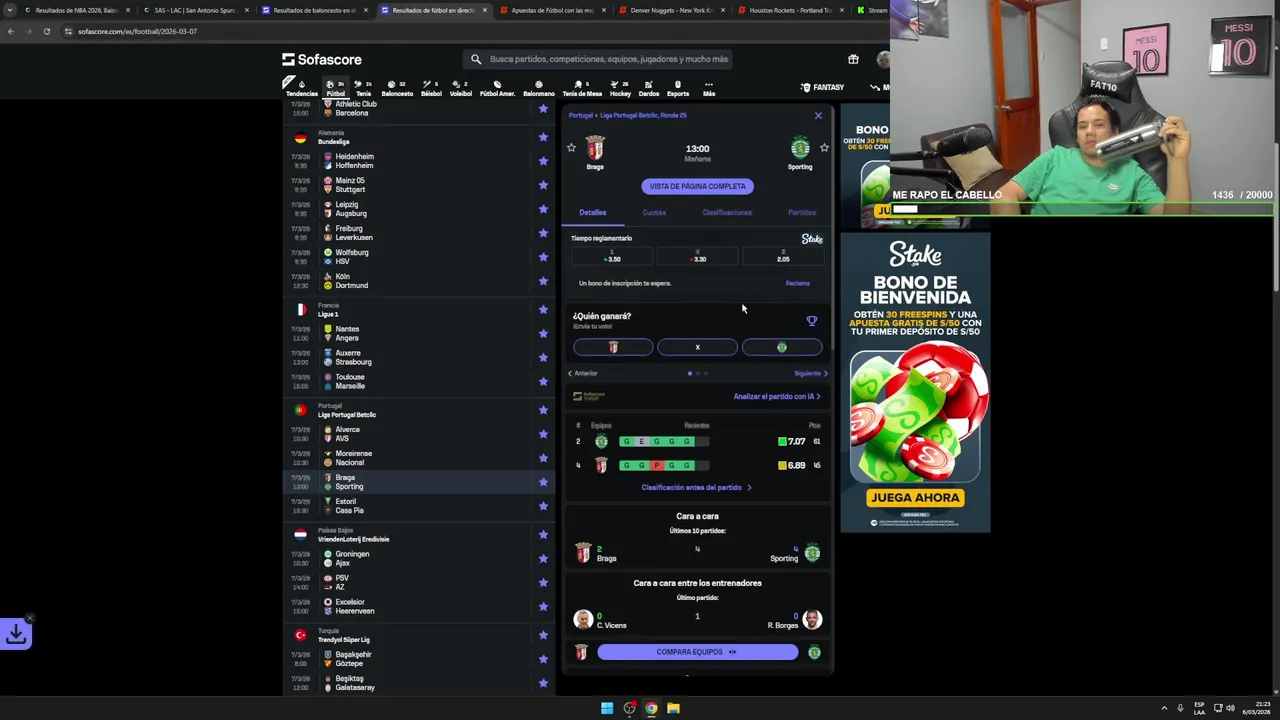Click the gift box icon in header
Screen dimensions: 1280x720
(x=853, y=59)
